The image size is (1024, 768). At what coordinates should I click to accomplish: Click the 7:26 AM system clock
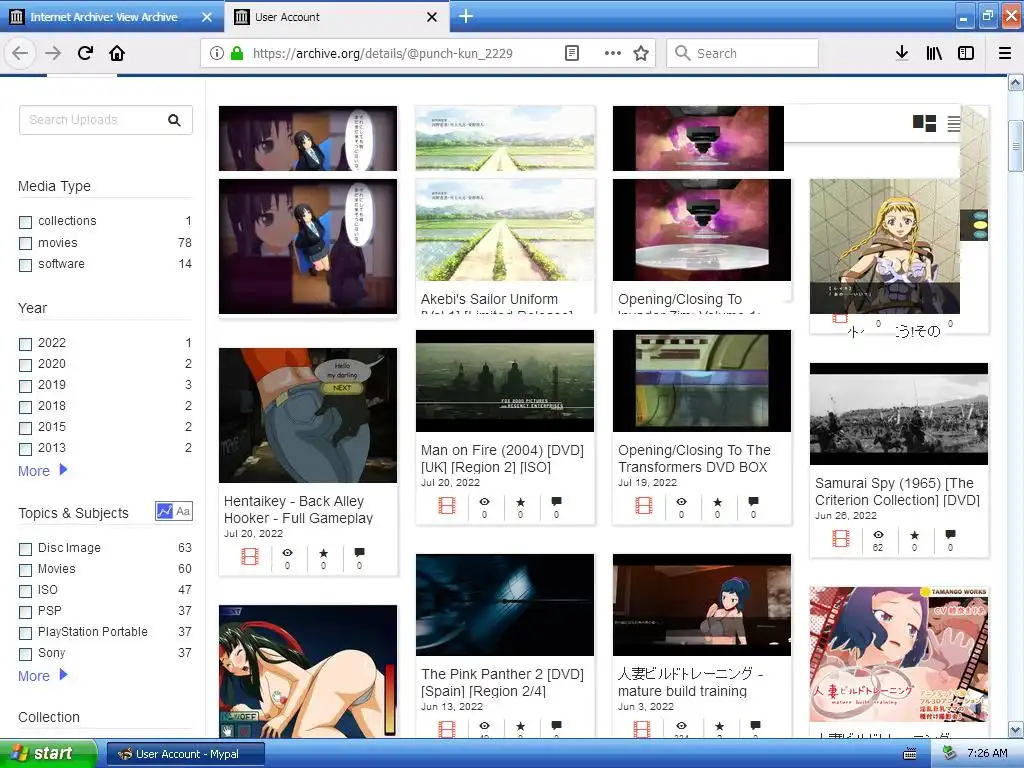click(x=987, y=753)
